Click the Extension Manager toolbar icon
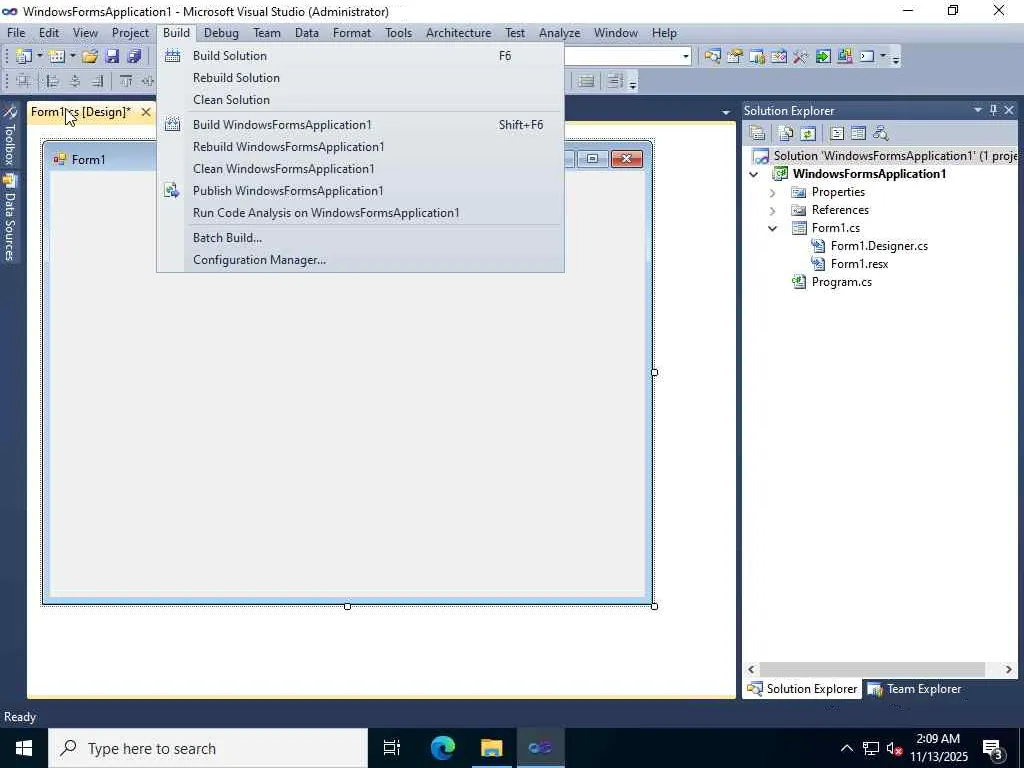 [845, 57]
